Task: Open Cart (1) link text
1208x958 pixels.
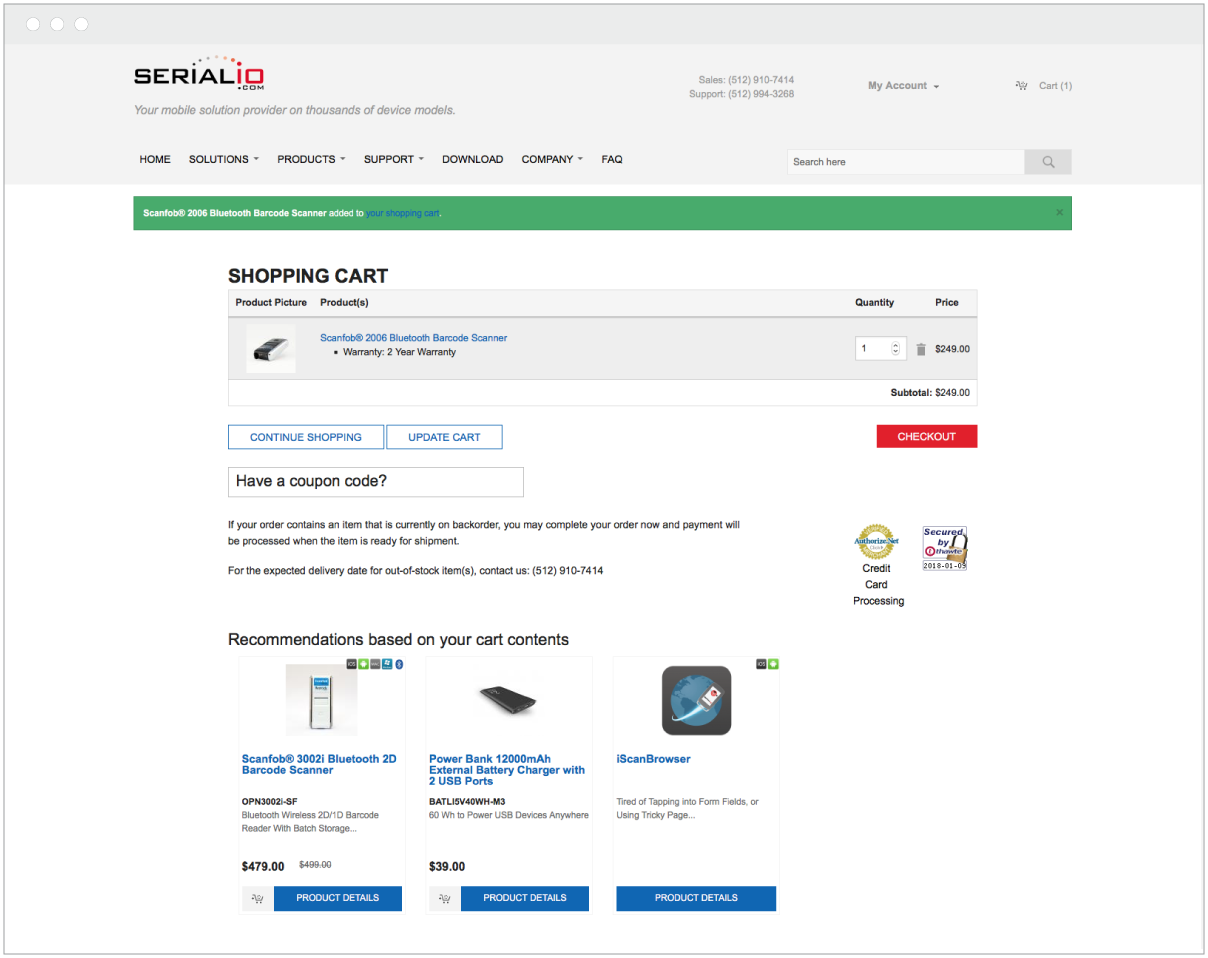Action: click(1055, 86)
